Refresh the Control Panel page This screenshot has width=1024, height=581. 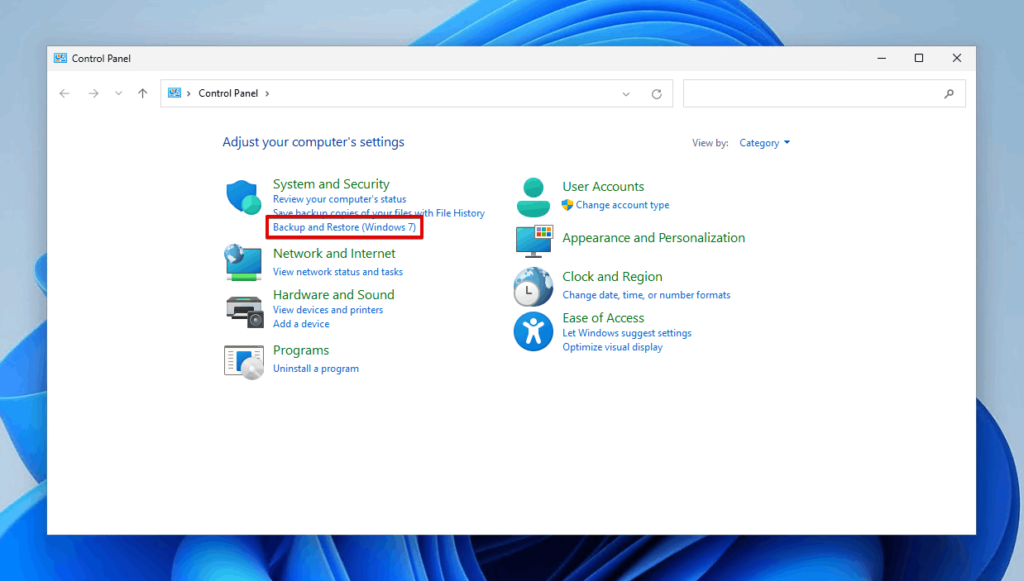click(657, 93)
